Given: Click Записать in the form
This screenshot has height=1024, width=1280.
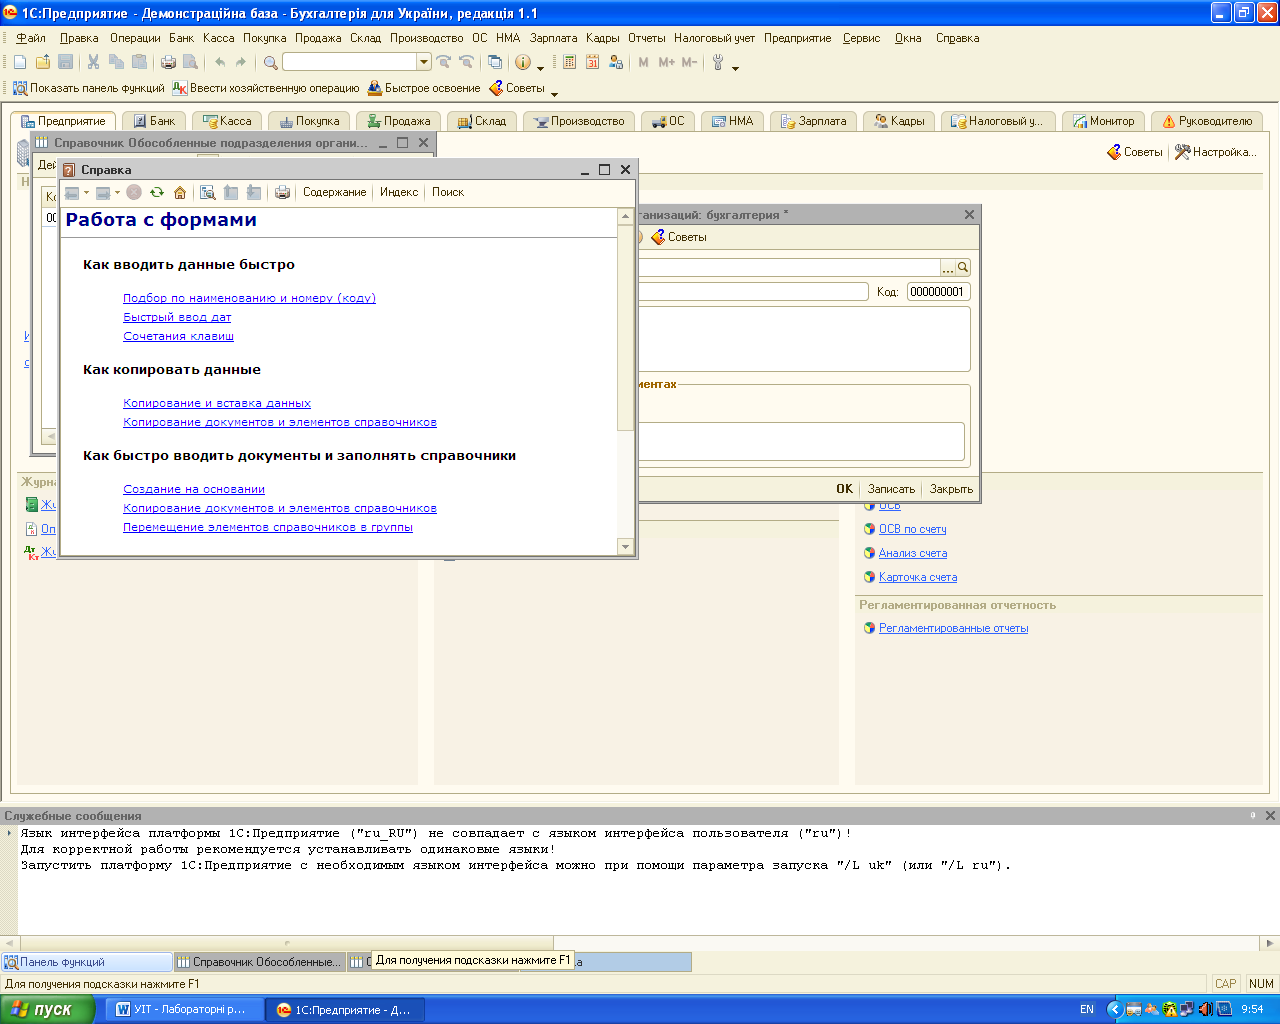Looking at the screenshot, I should coord(891,489).
